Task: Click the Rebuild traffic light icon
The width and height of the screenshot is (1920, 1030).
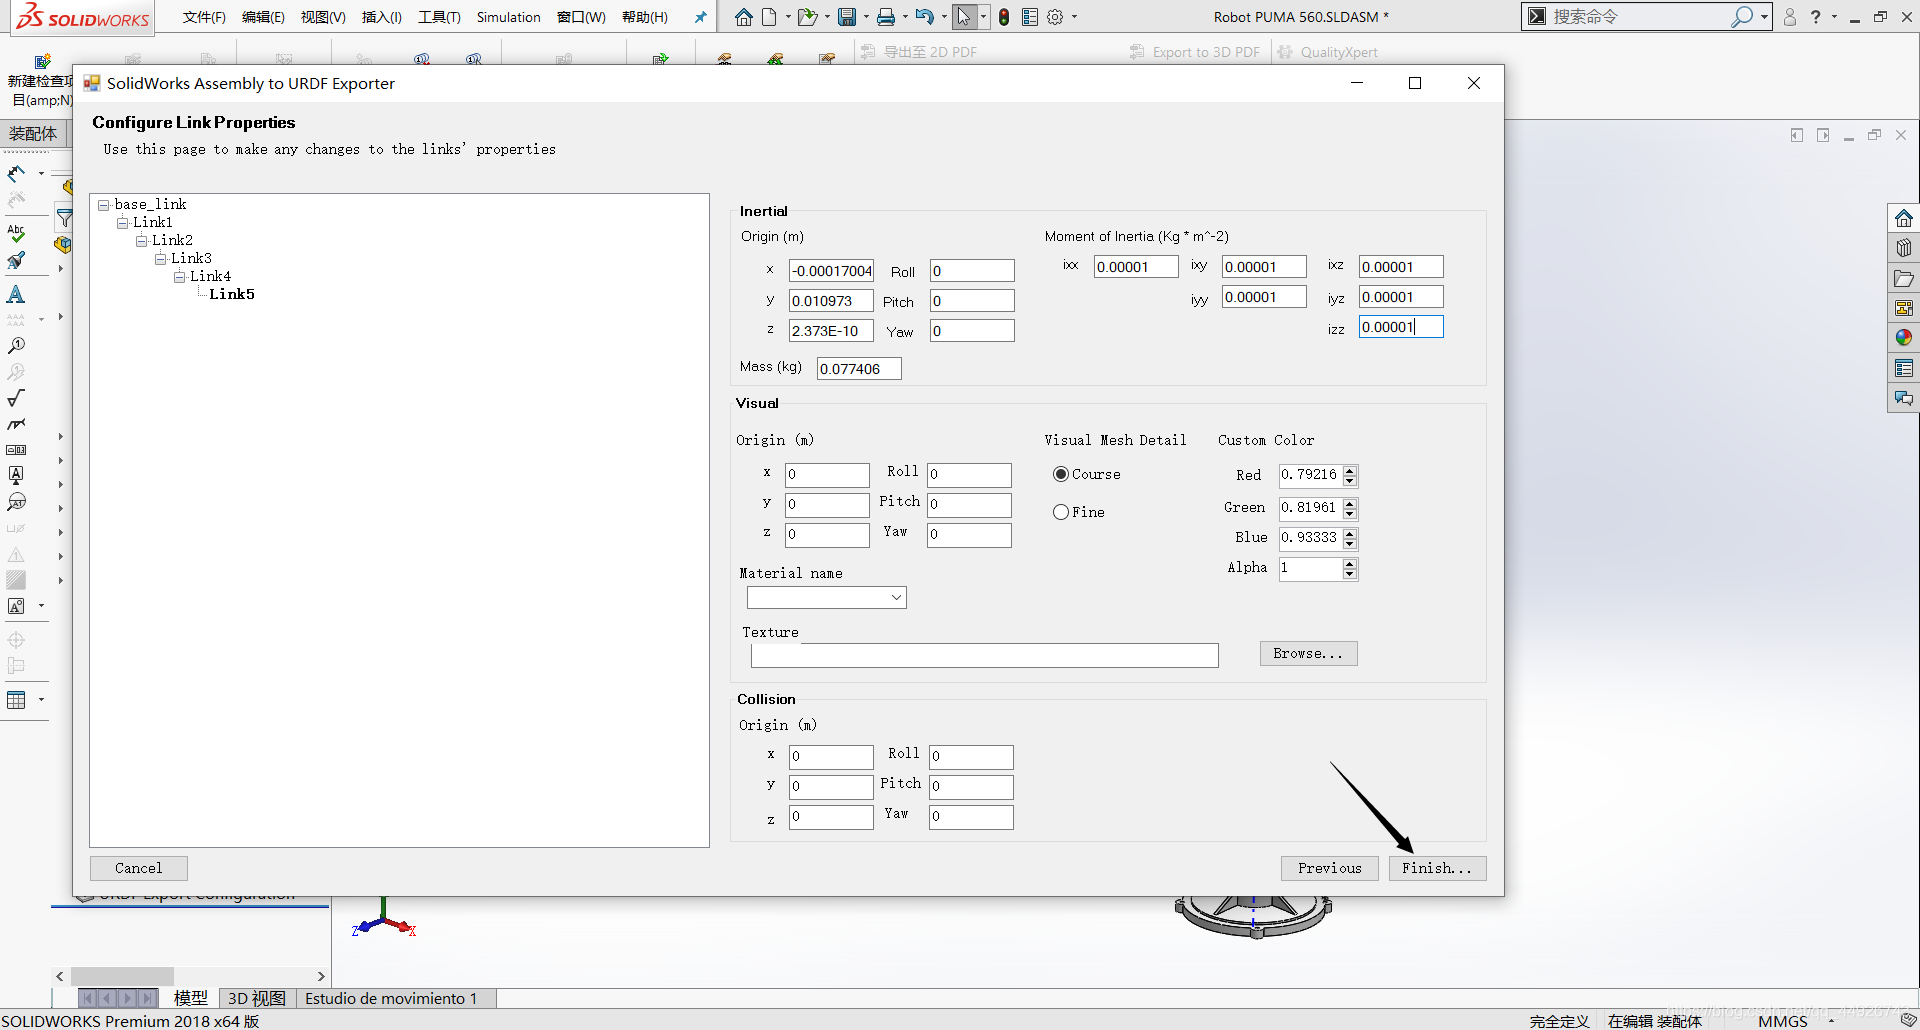Action: pos(1004,17)
